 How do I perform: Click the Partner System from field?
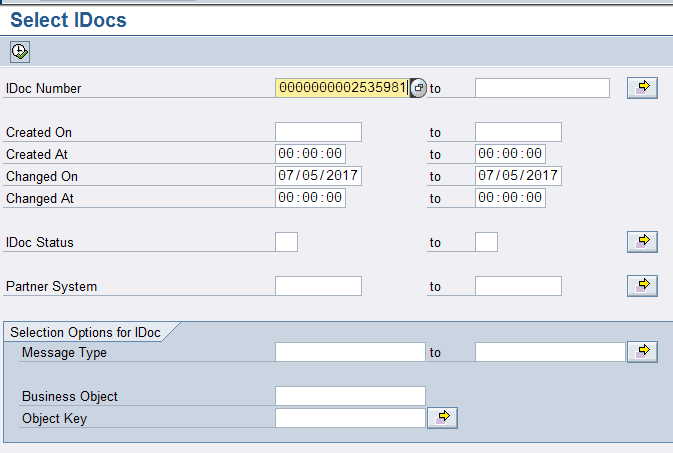(x=318, y=286)
